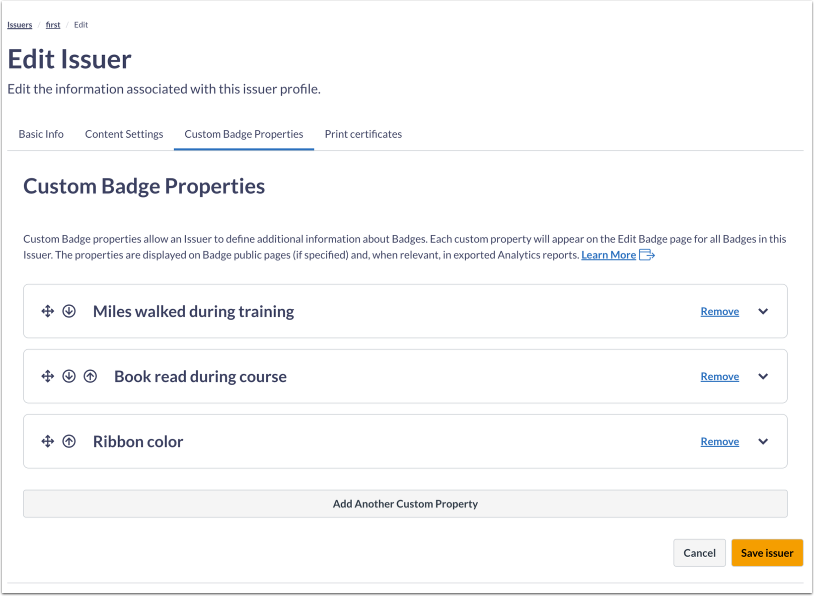Image resolution: width=814 pixels, height=596 pixels.
Task: Cancel editing the issuer
Action: click(x=699, y=552)
